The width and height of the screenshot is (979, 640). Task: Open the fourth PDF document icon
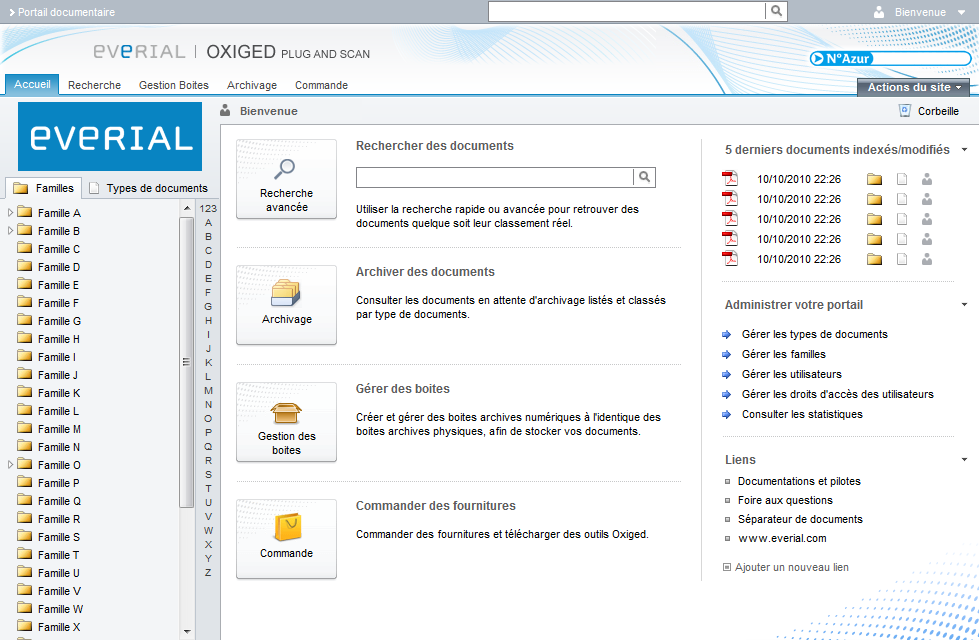[x=730, y=239]
